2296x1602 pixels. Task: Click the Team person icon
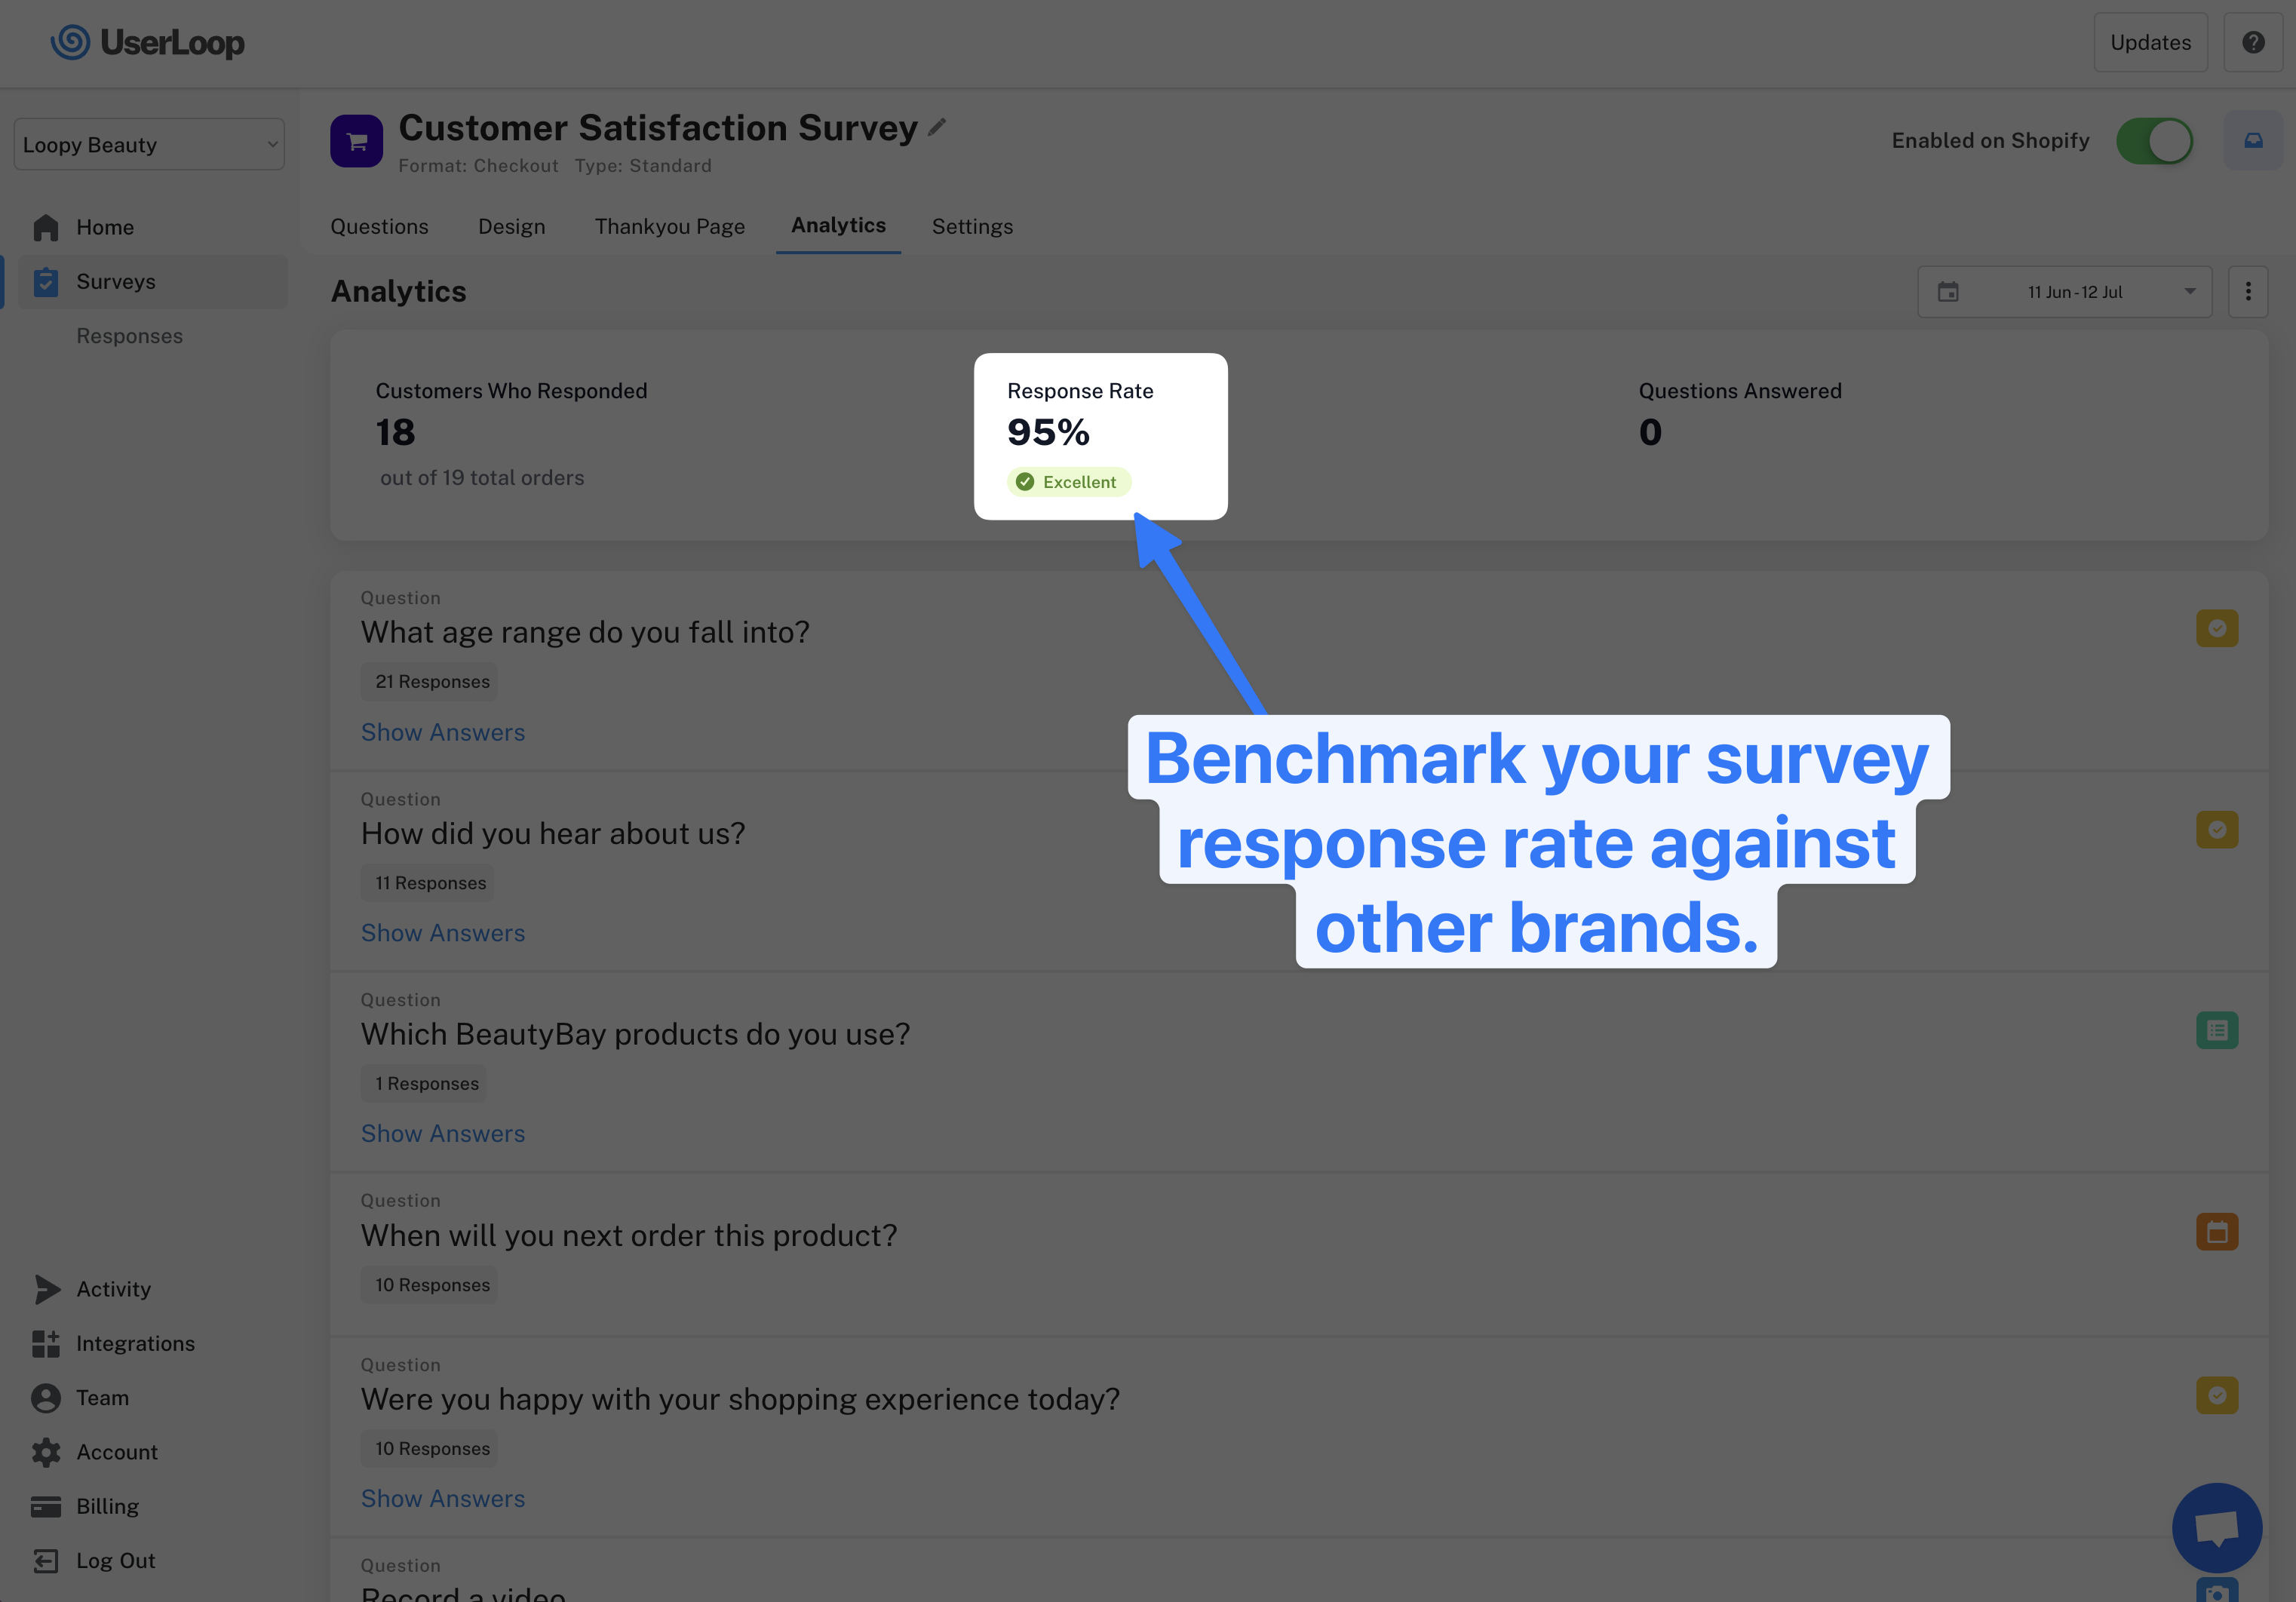pos(46,1398)
